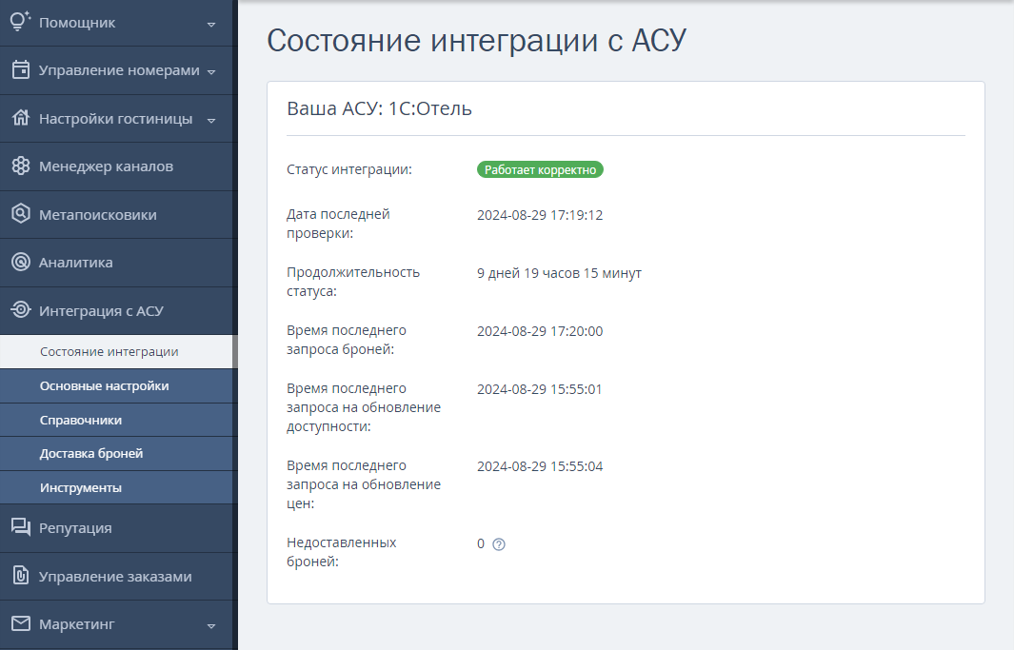This screenshot has height=650, width=1014.
Task: Expand the Управление номерами arrow
Action: (211, 72)
